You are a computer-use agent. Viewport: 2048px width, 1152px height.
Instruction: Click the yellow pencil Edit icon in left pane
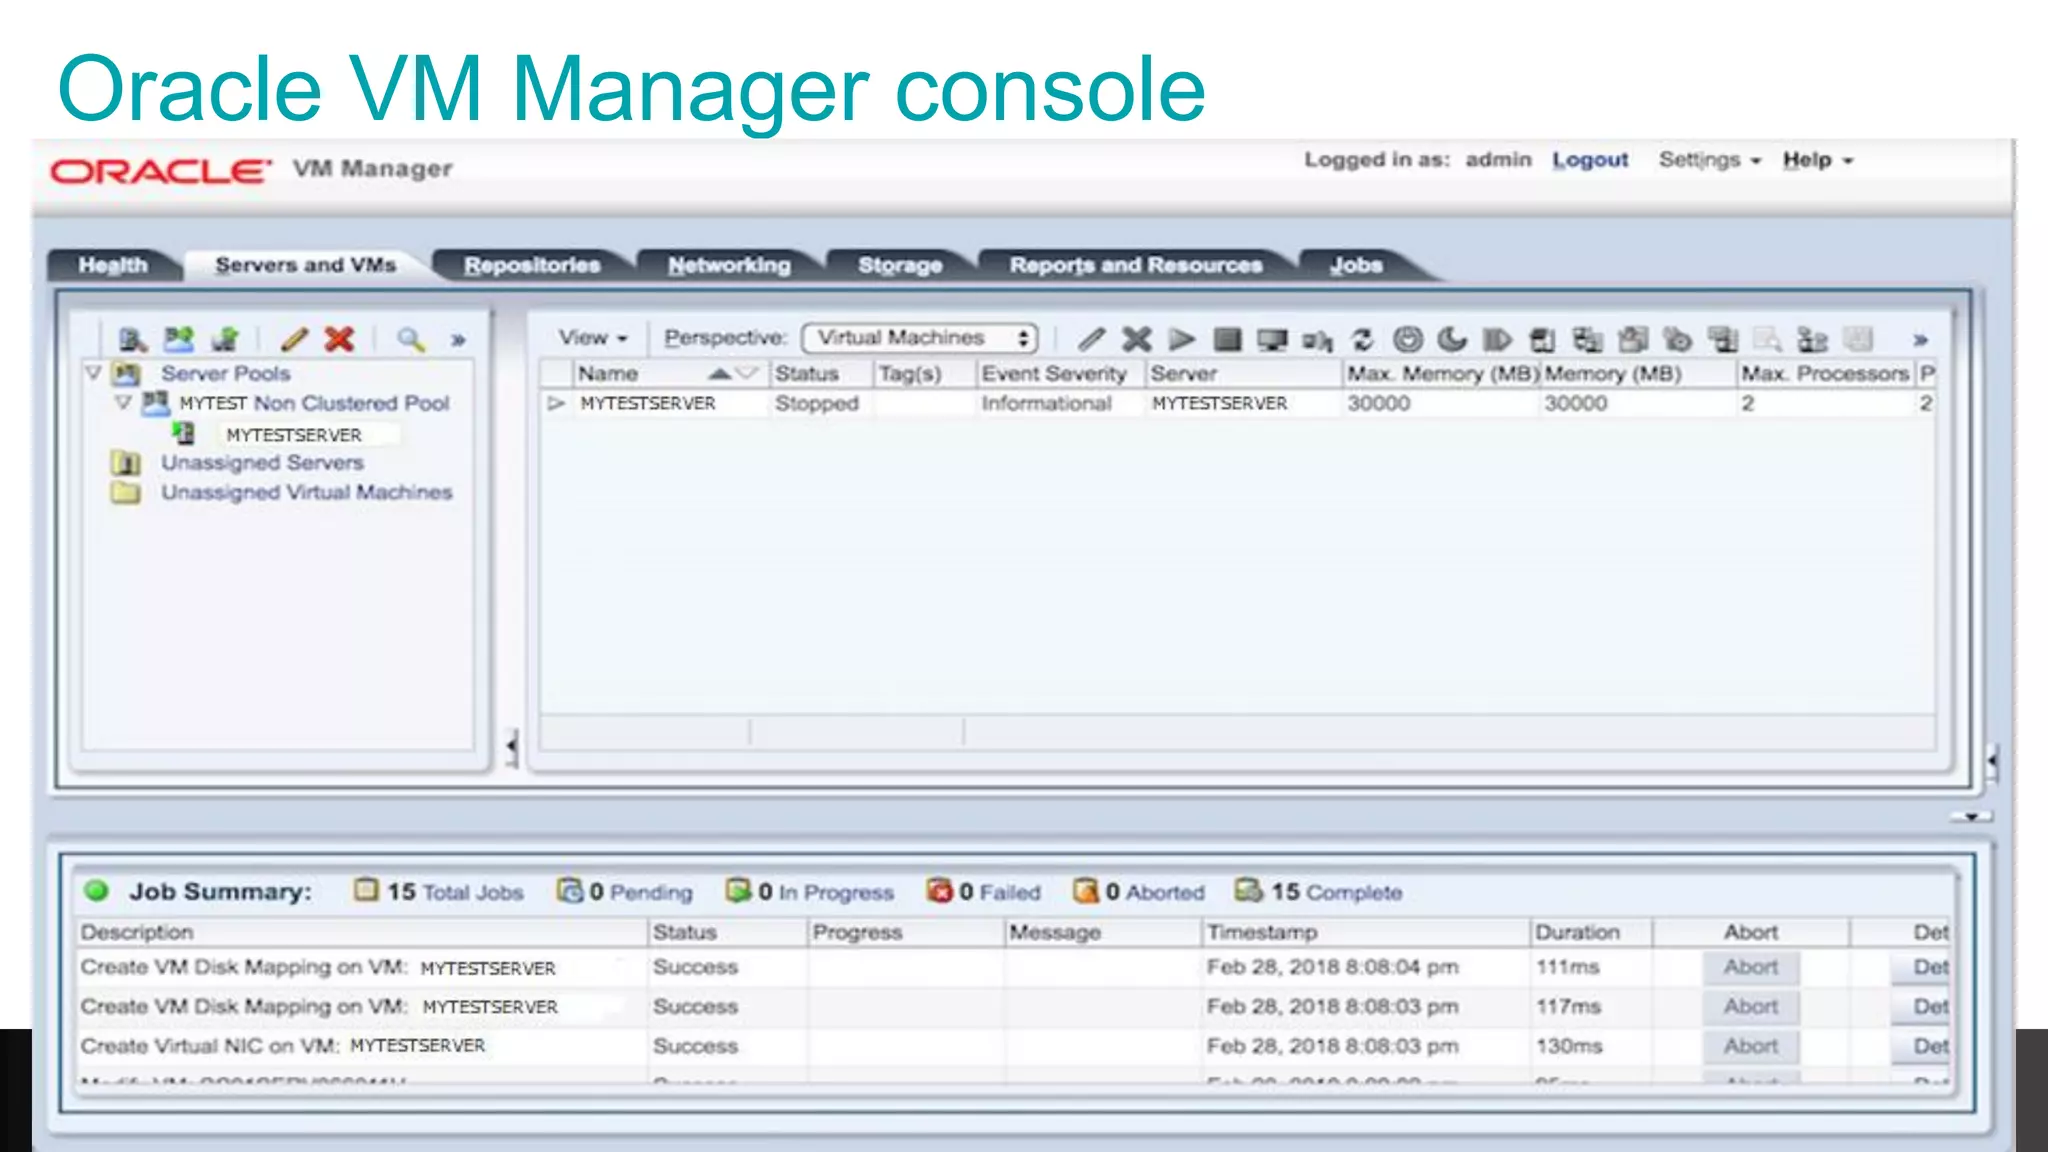click(295, 339)
